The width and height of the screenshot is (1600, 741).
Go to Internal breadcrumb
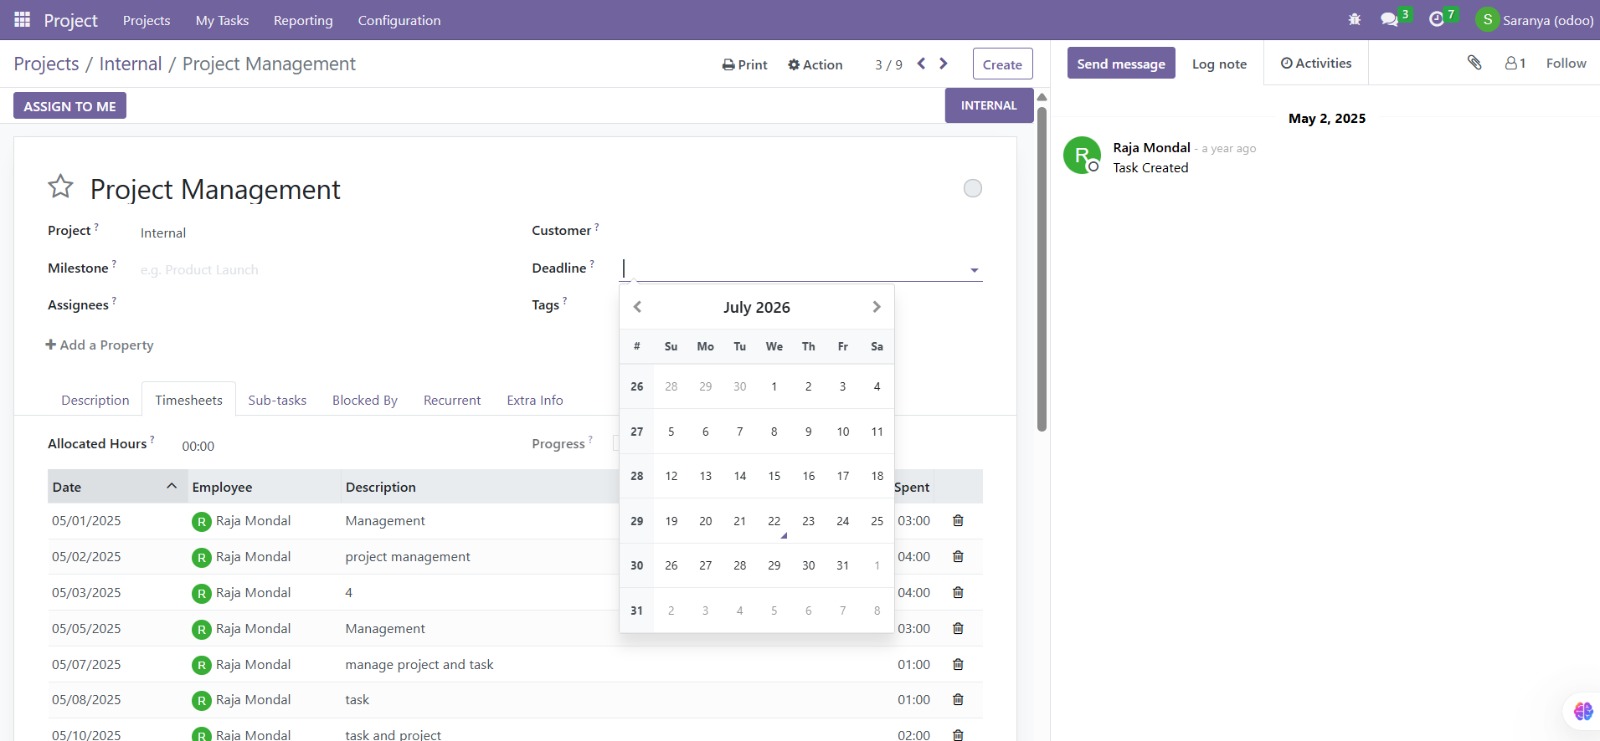coord(130,64)
